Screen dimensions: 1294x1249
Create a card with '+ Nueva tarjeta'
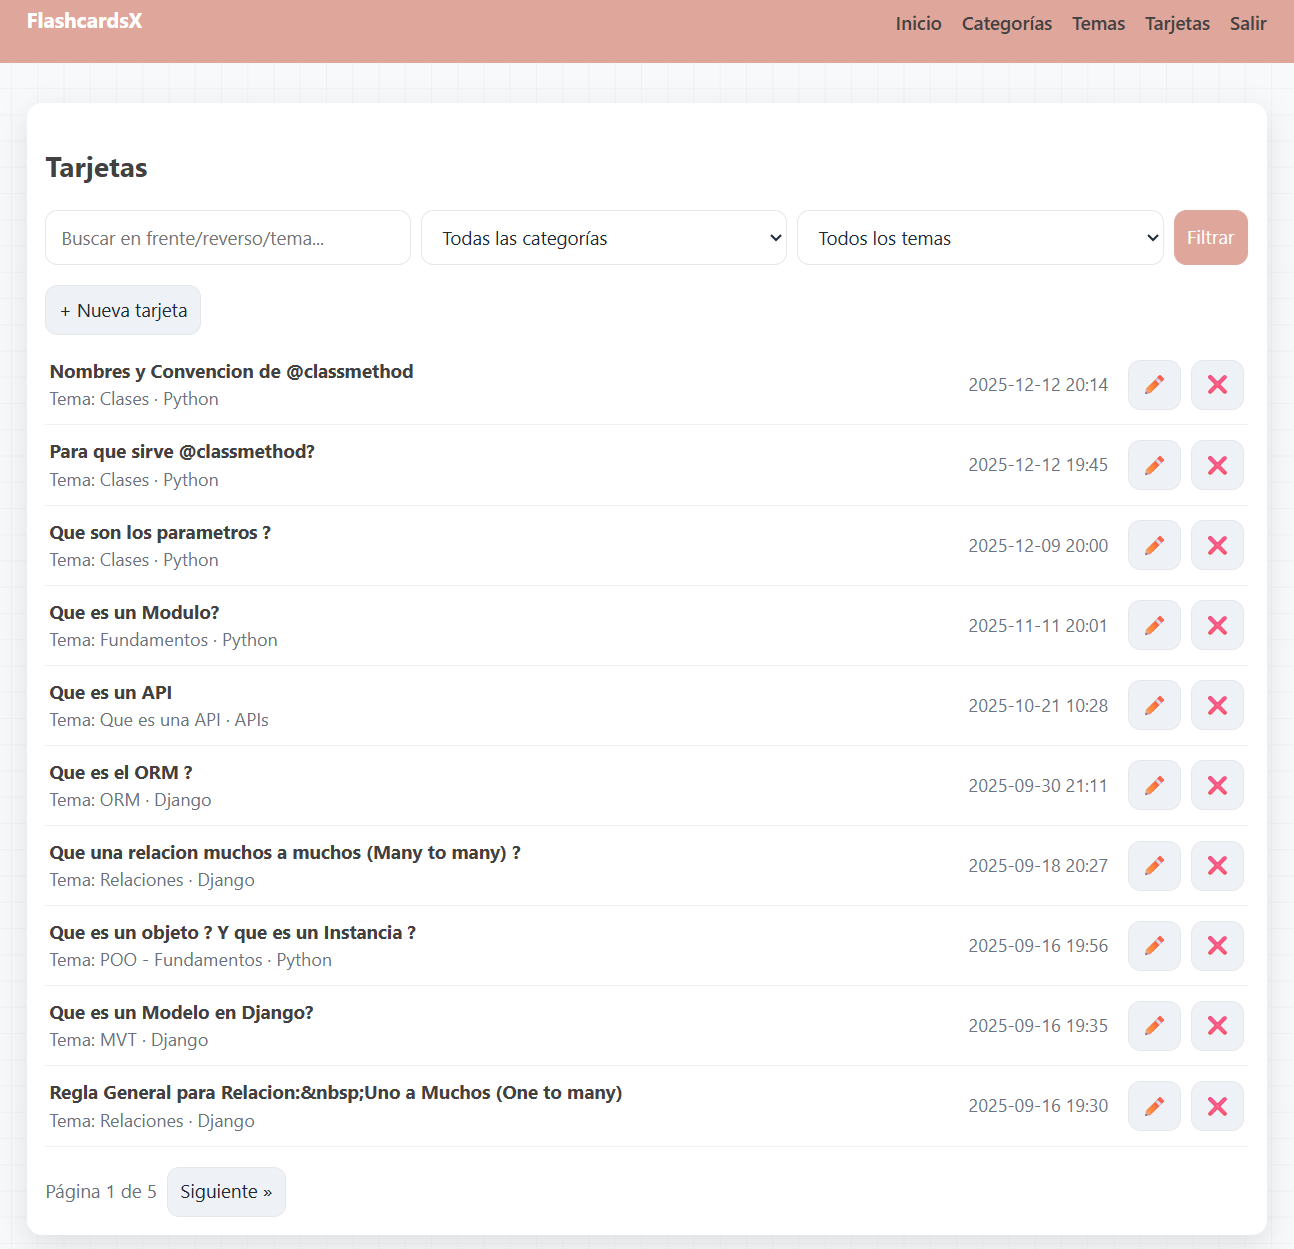(123, 310)
